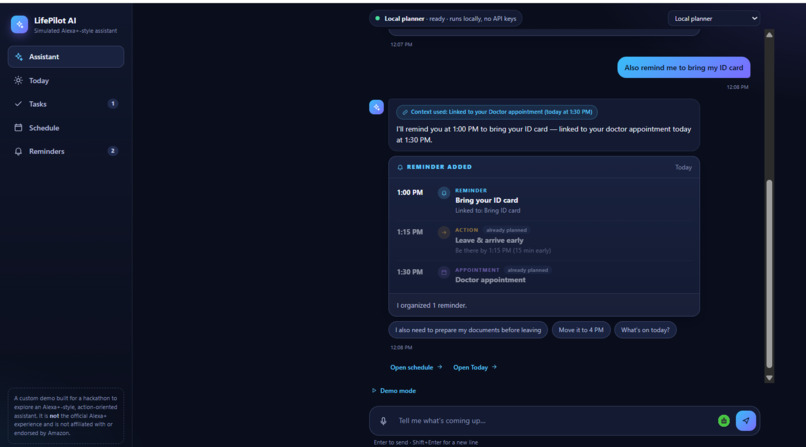Click the chat scrollbar down arrow
This screenshot has width=806, height=447.
(769, 378)
